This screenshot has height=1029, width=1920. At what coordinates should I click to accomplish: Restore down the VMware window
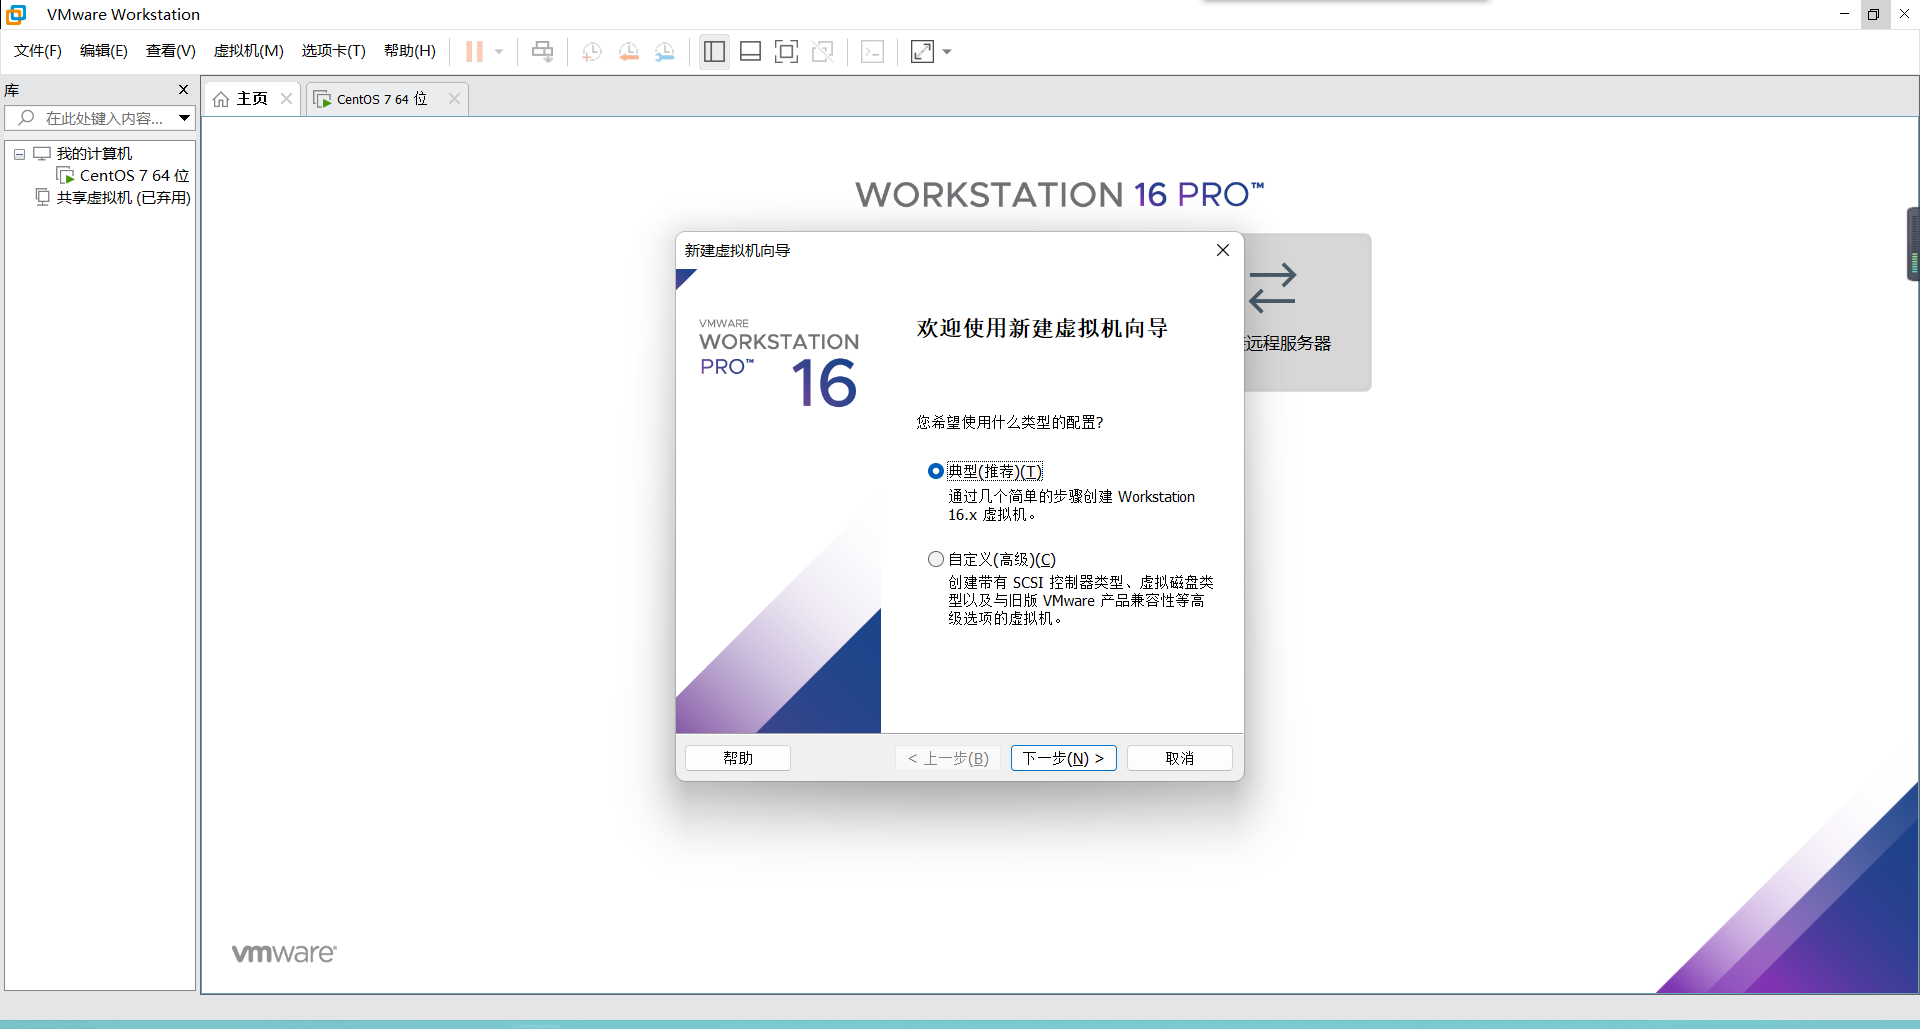point(1874,14)
